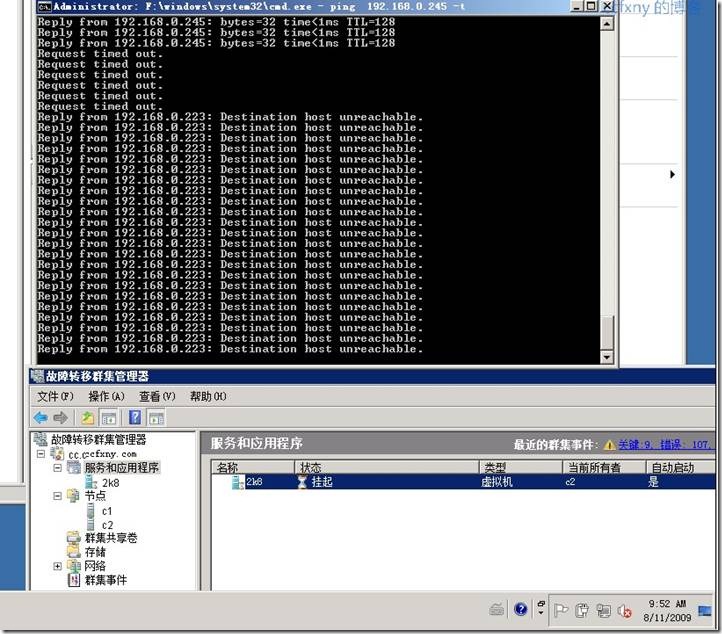Open the 操作(A) menu
Image resolution: width=722 pixels, height=634 pixels.
[x=106, y=396]
